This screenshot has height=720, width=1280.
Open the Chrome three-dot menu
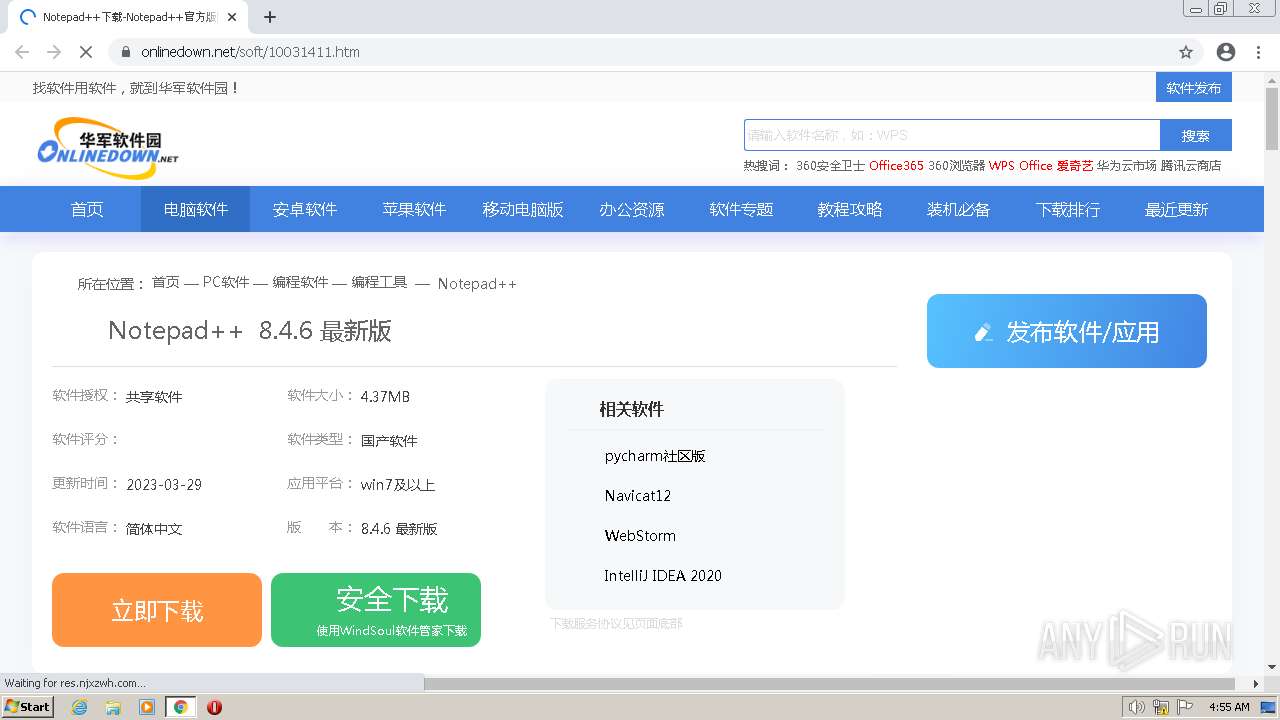click(x=1258, y=52)
